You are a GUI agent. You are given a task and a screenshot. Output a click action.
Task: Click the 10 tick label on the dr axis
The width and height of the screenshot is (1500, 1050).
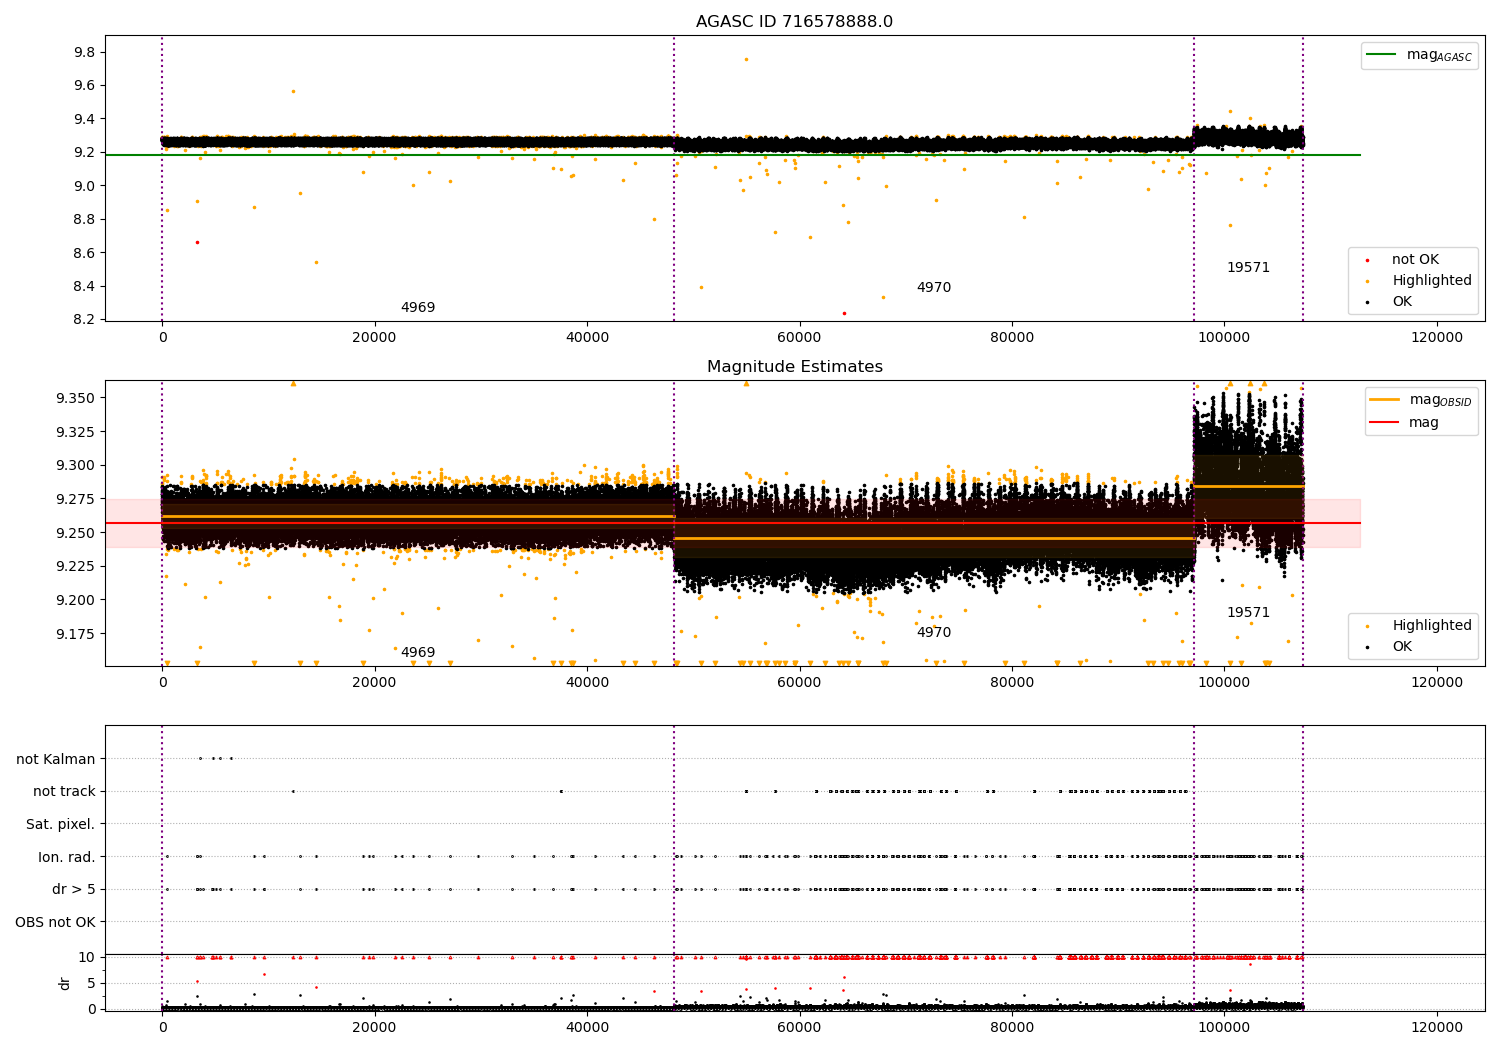point(87,957)
